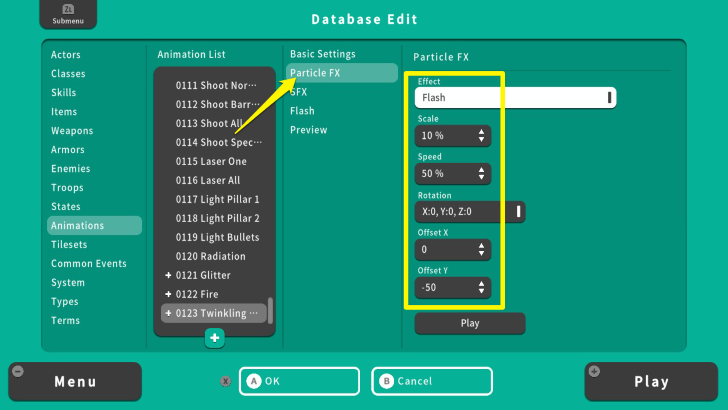Select animation 0113 Shoot All
Screen dimensions: 728x410
[x=214, y=124]
